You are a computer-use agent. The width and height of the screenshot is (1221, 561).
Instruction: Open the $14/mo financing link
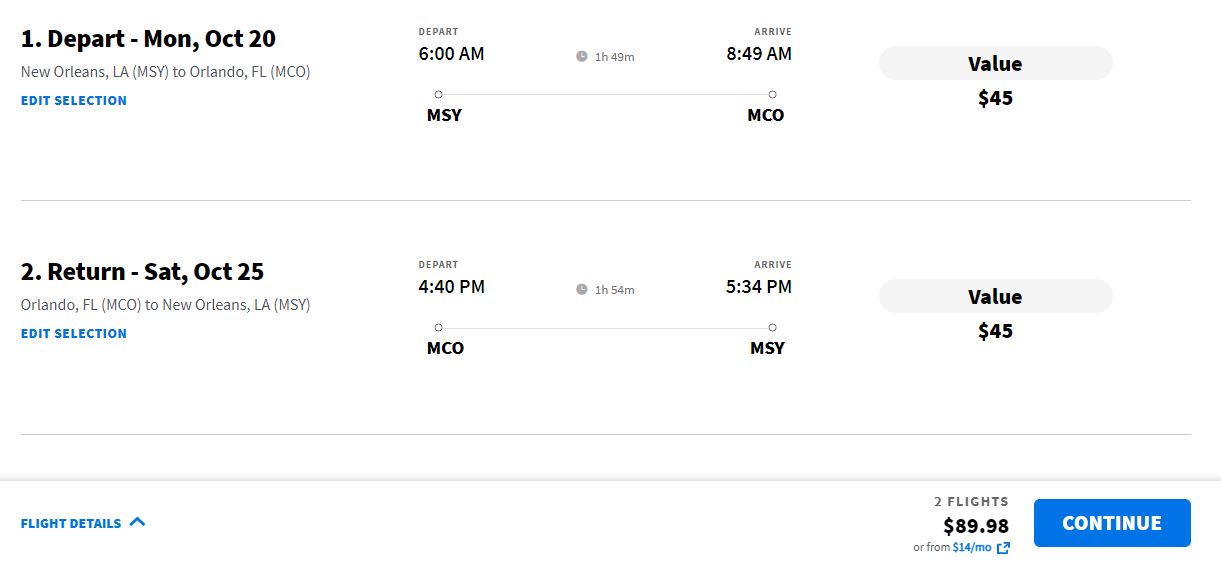(971, 548)
